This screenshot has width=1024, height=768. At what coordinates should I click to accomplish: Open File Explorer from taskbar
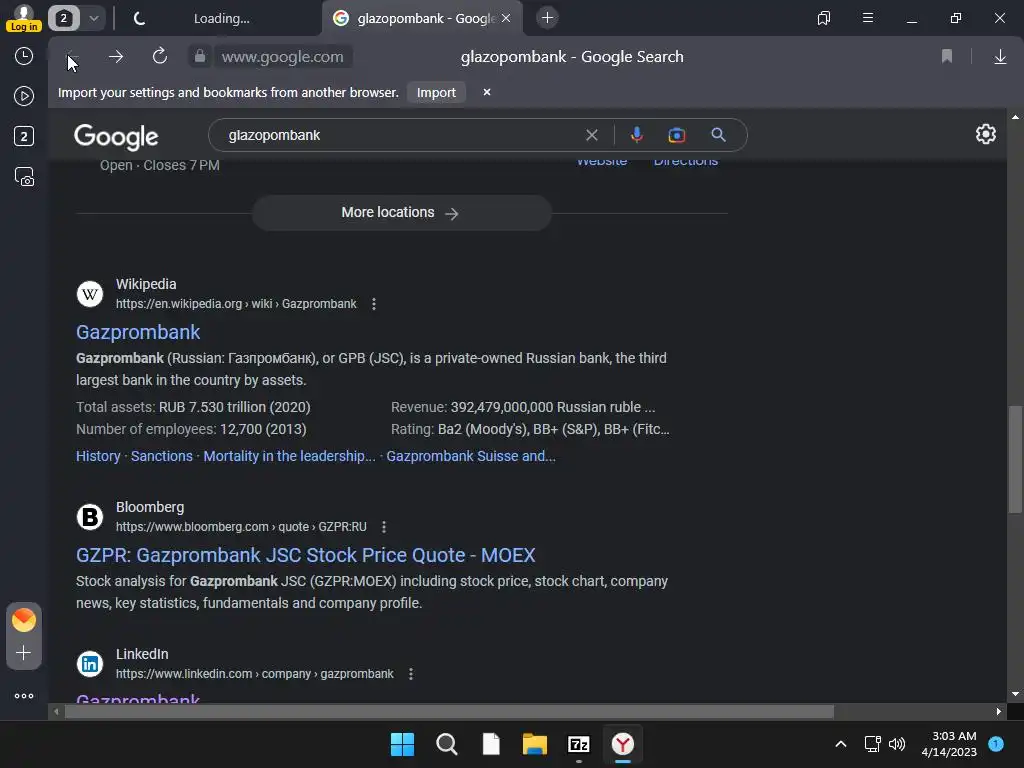534,744
